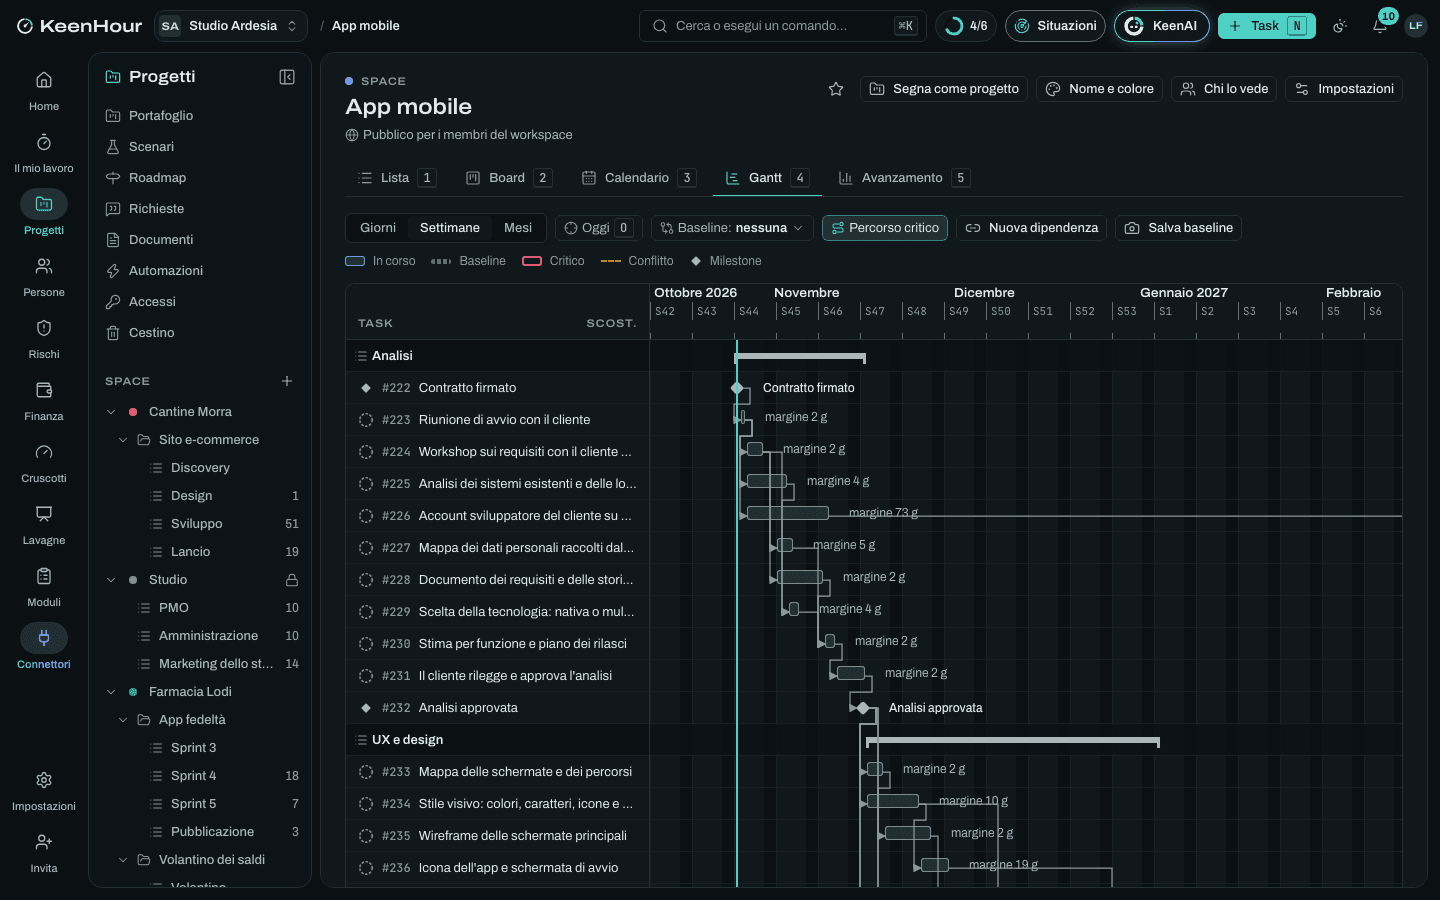Collapse the Cantine Morra space
The width and height of the screenshot is (1440, 900).
pyautogui.click(x=111, y=412)
